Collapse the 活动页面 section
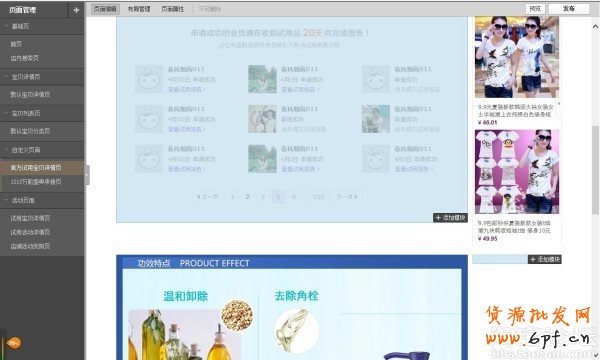The image size is (600, 360). pos(42,200)
